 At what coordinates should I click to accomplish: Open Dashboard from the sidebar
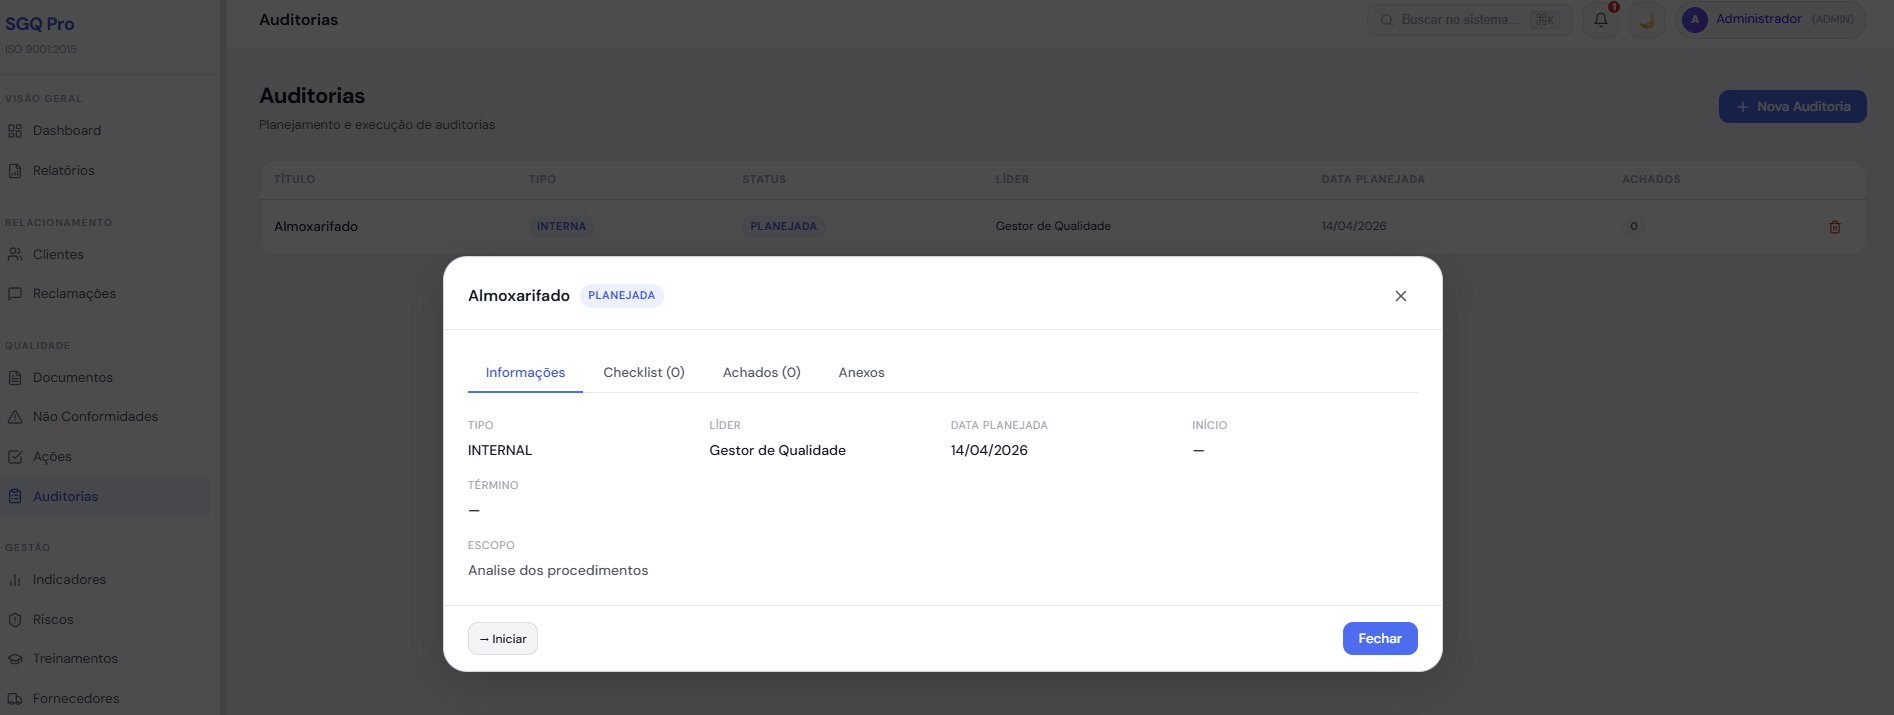(x=66, y=131)
